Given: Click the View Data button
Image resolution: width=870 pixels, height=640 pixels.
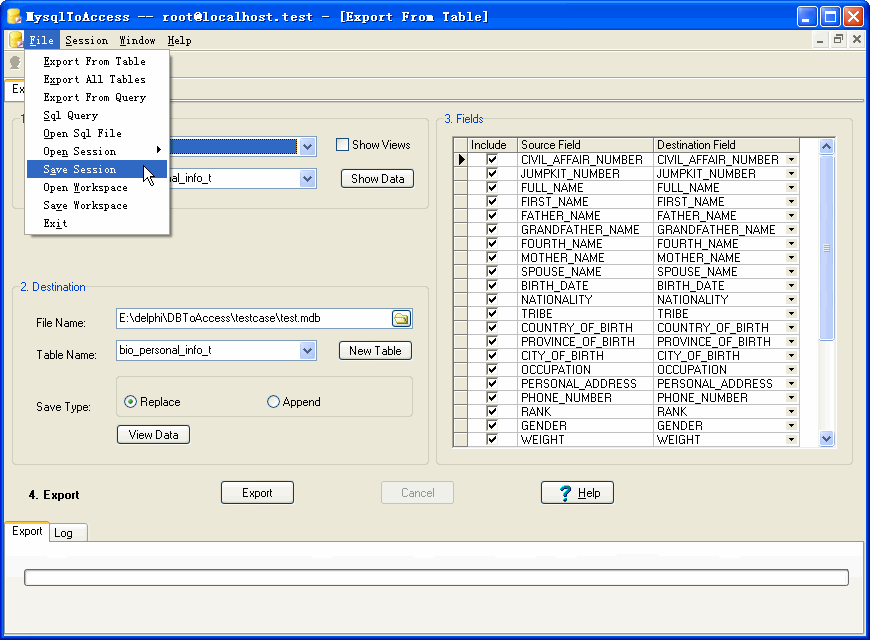Looking at the screenshot, I should tap(153, 435).
